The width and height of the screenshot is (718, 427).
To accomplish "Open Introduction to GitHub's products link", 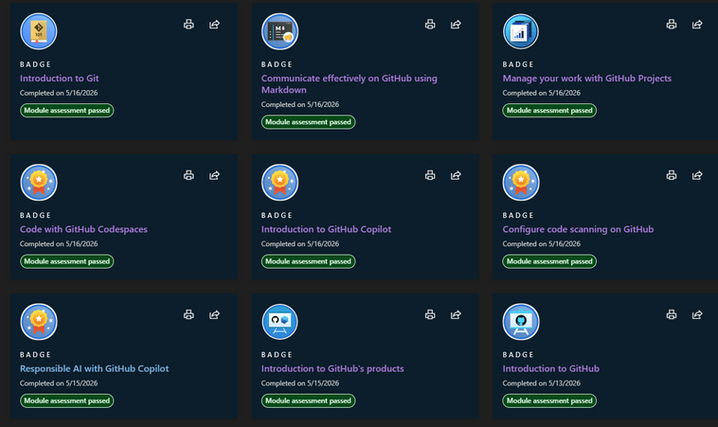I will point(332,368).
